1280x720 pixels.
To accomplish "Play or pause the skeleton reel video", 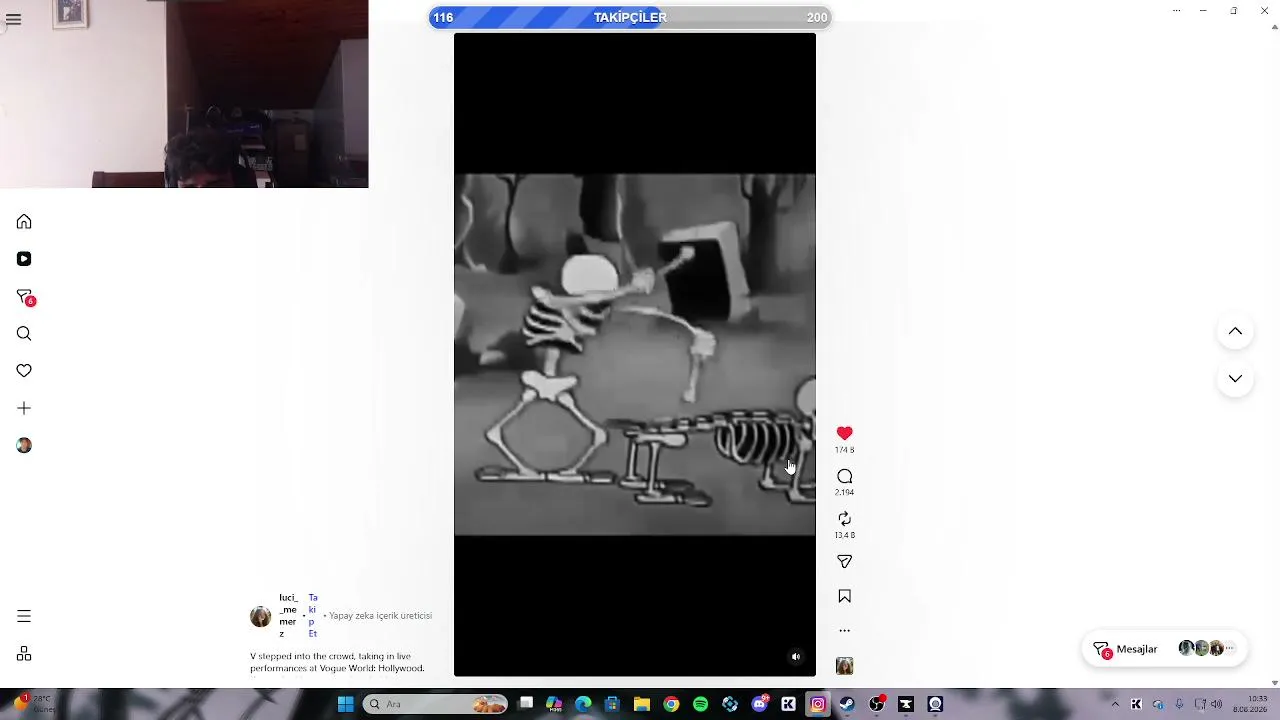I will pyautogui.click(x=635, y=355).
